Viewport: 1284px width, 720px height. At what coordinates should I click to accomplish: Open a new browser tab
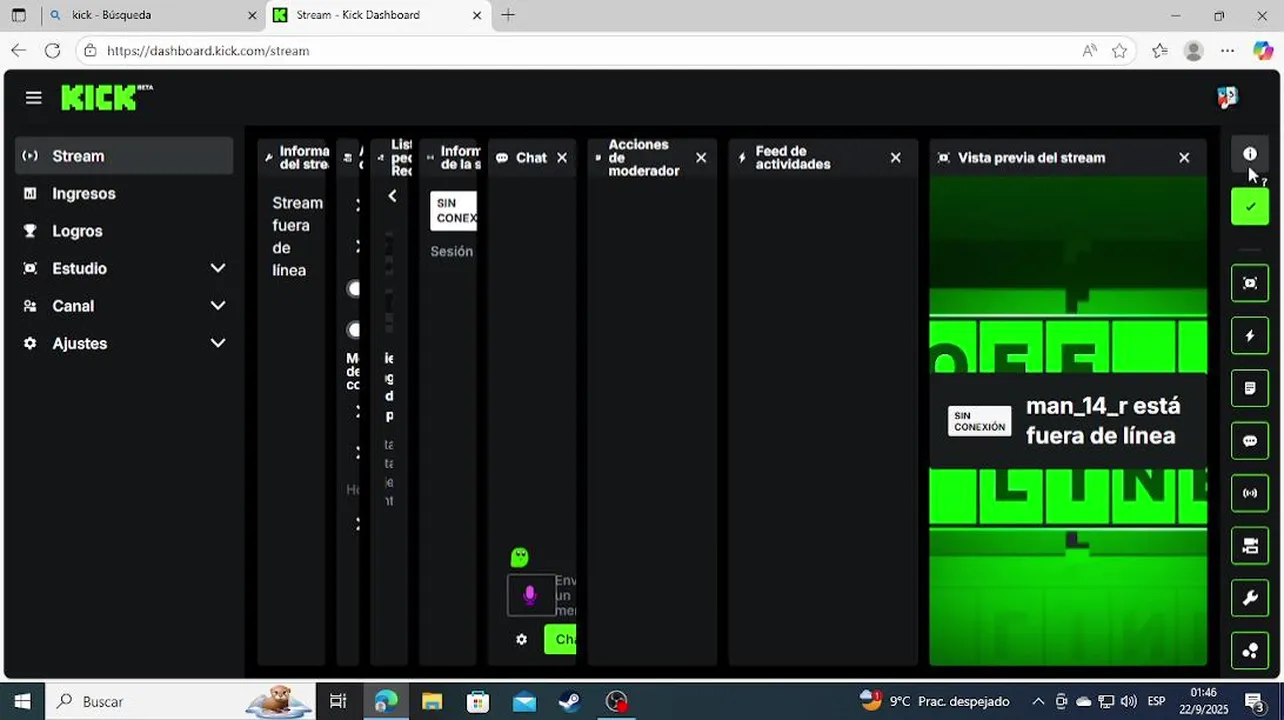pos(508,15)
